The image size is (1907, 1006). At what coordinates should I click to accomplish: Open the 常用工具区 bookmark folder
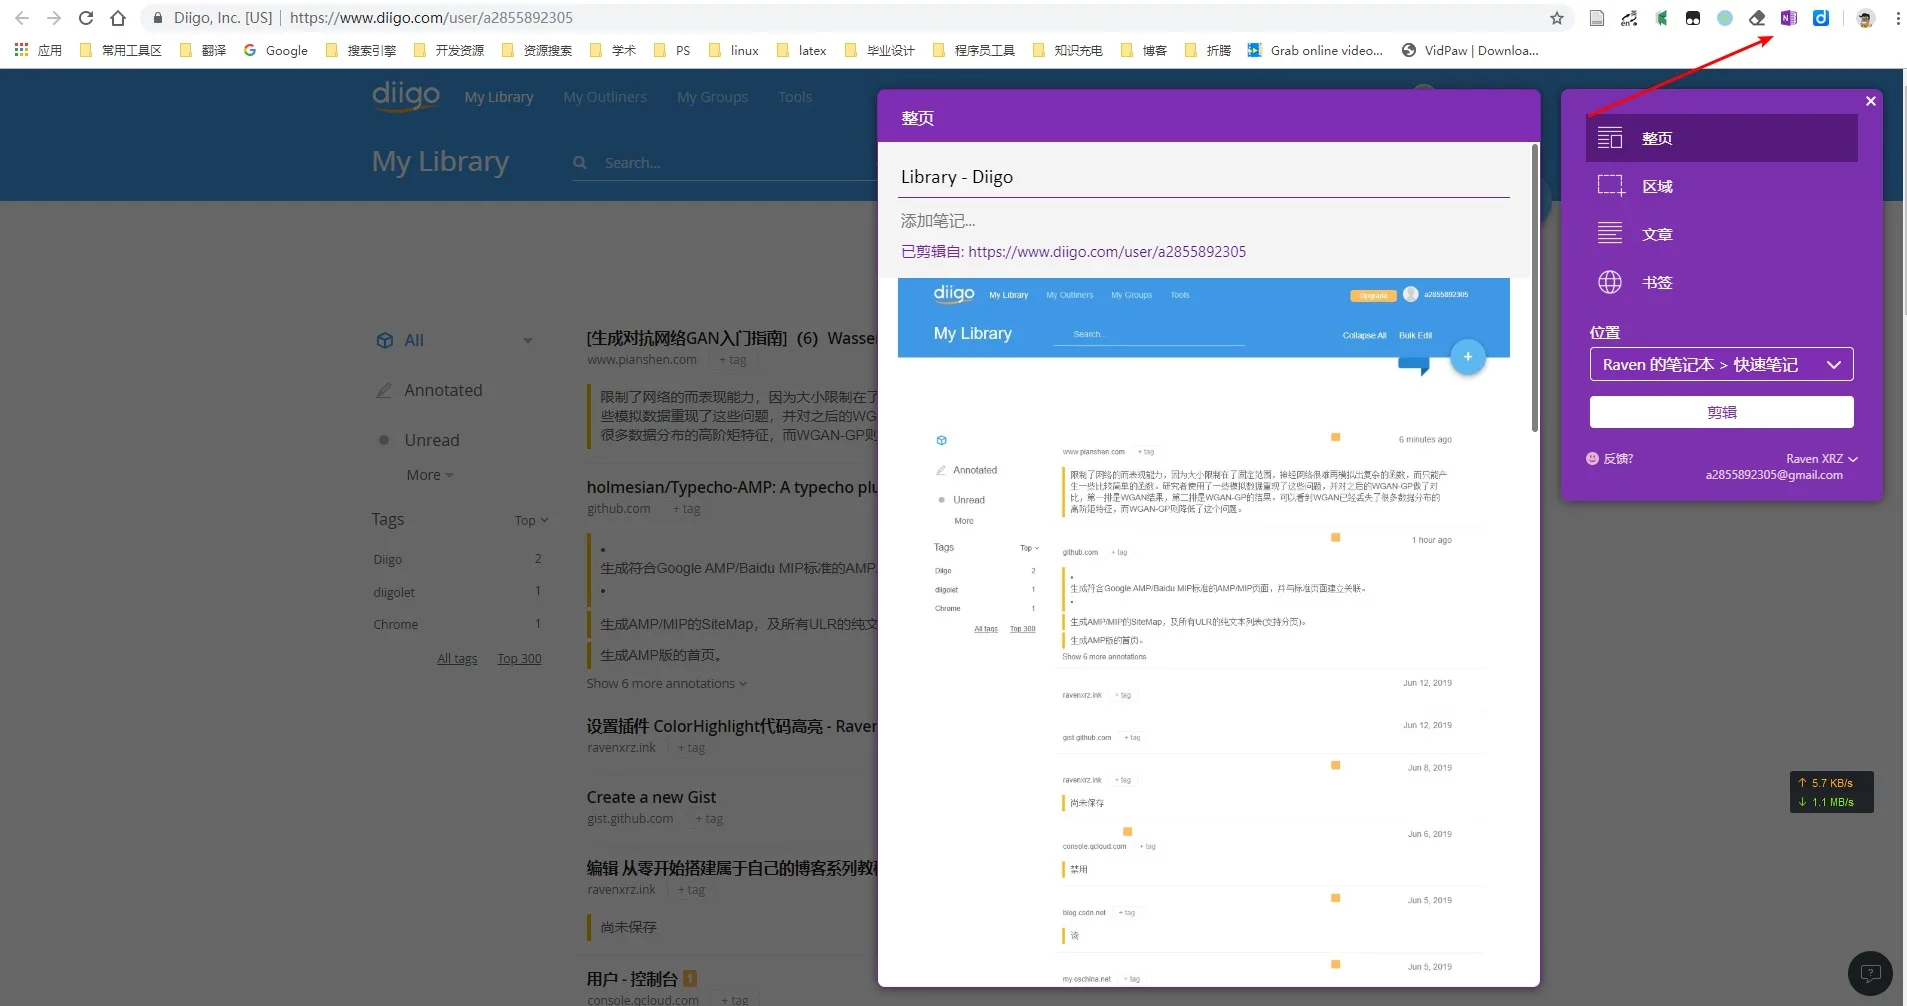[x=120, y=50]
